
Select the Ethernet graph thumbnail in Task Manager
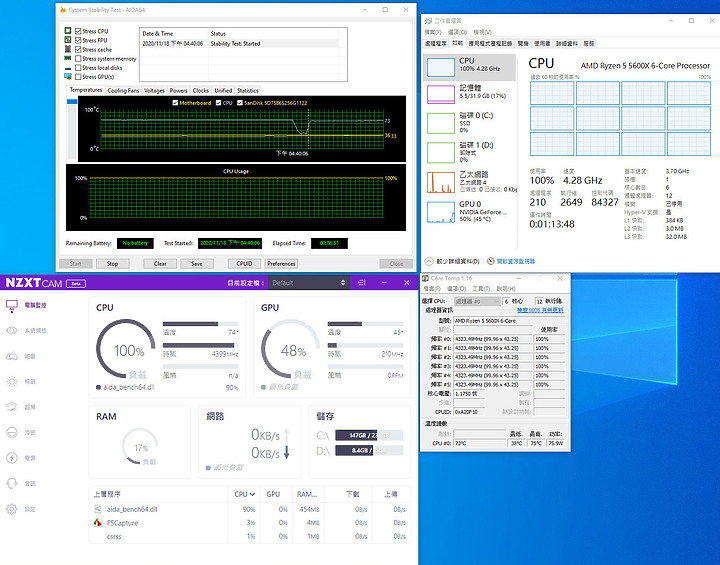pyautogui.click(x=441, y=182)
